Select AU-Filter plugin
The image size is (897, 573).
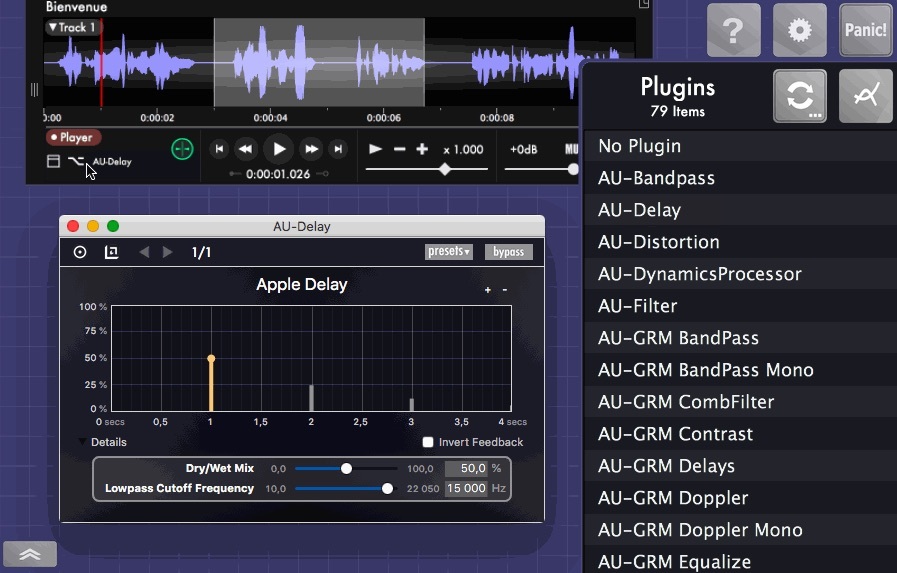coord(740,306)
